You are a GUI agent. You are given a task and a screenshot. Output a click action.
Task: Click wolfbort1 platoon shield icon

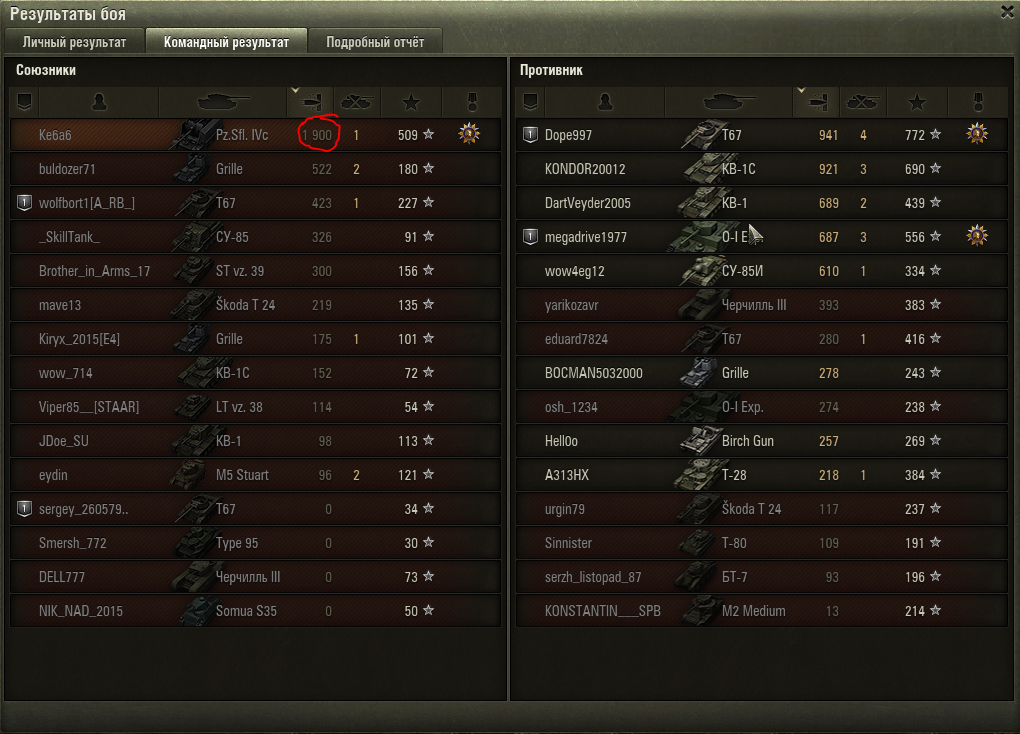[x=24, y=202]
